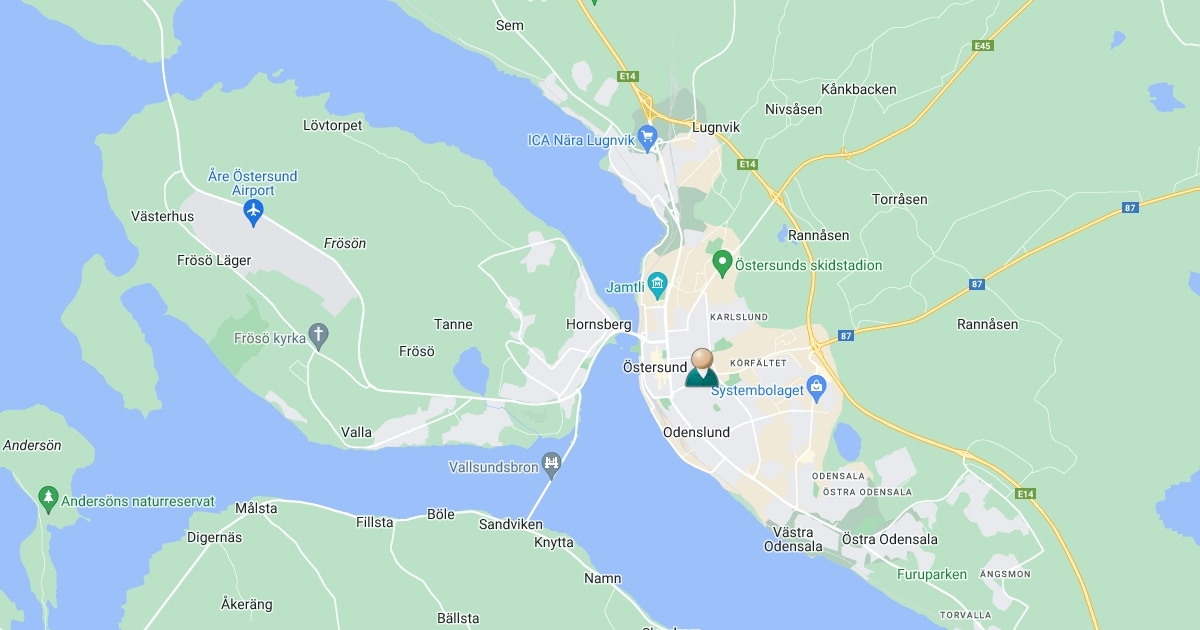This screenshot has height=630, width=1200.
Task: Select the Lugnvik place name
Action: coord(716,128)
